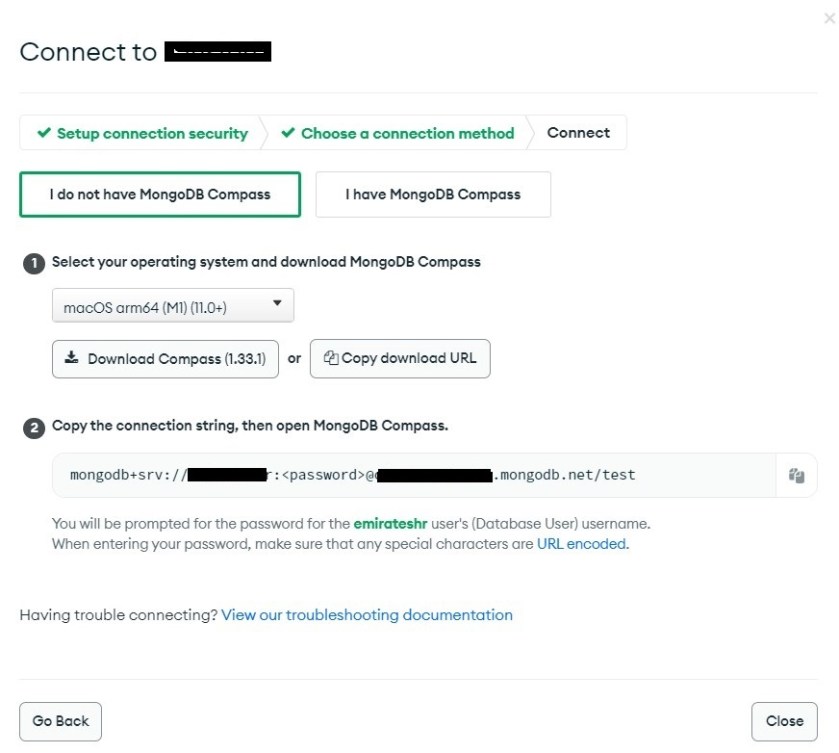Click the clipboard icon beside Copy download URL

click(331, 358)
